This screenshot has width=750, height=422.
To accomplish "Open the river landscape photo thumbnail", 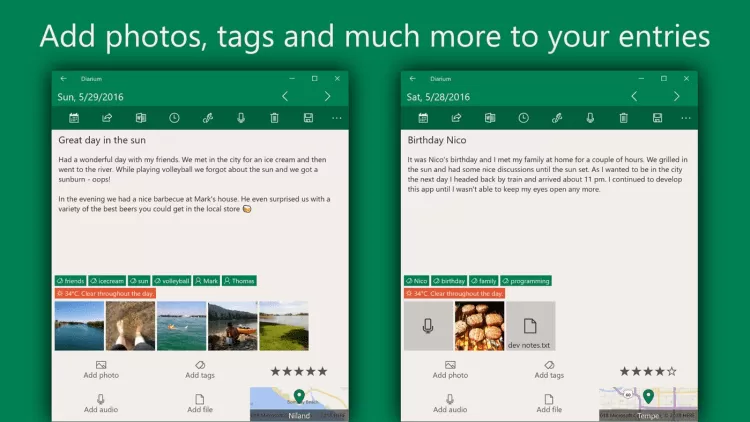I will click(79, 326).
